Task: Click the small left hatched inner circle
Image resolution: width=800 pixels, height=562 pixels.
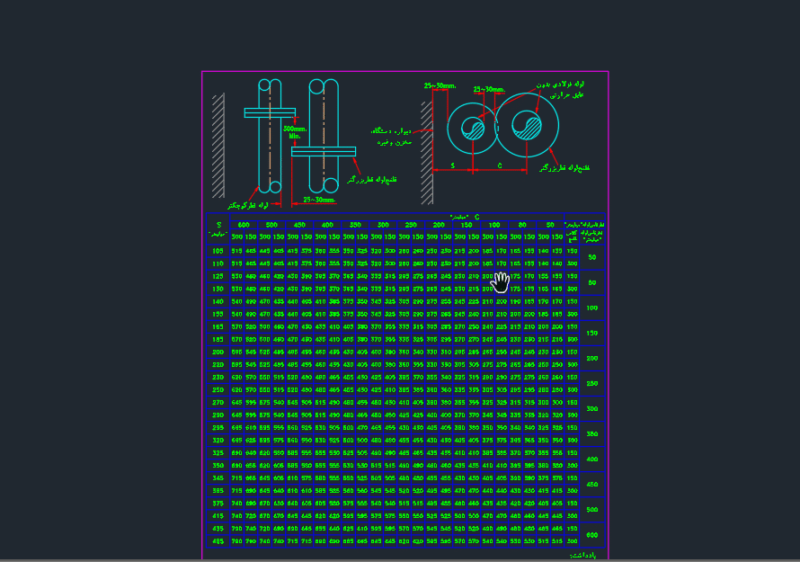Action: 472,128
